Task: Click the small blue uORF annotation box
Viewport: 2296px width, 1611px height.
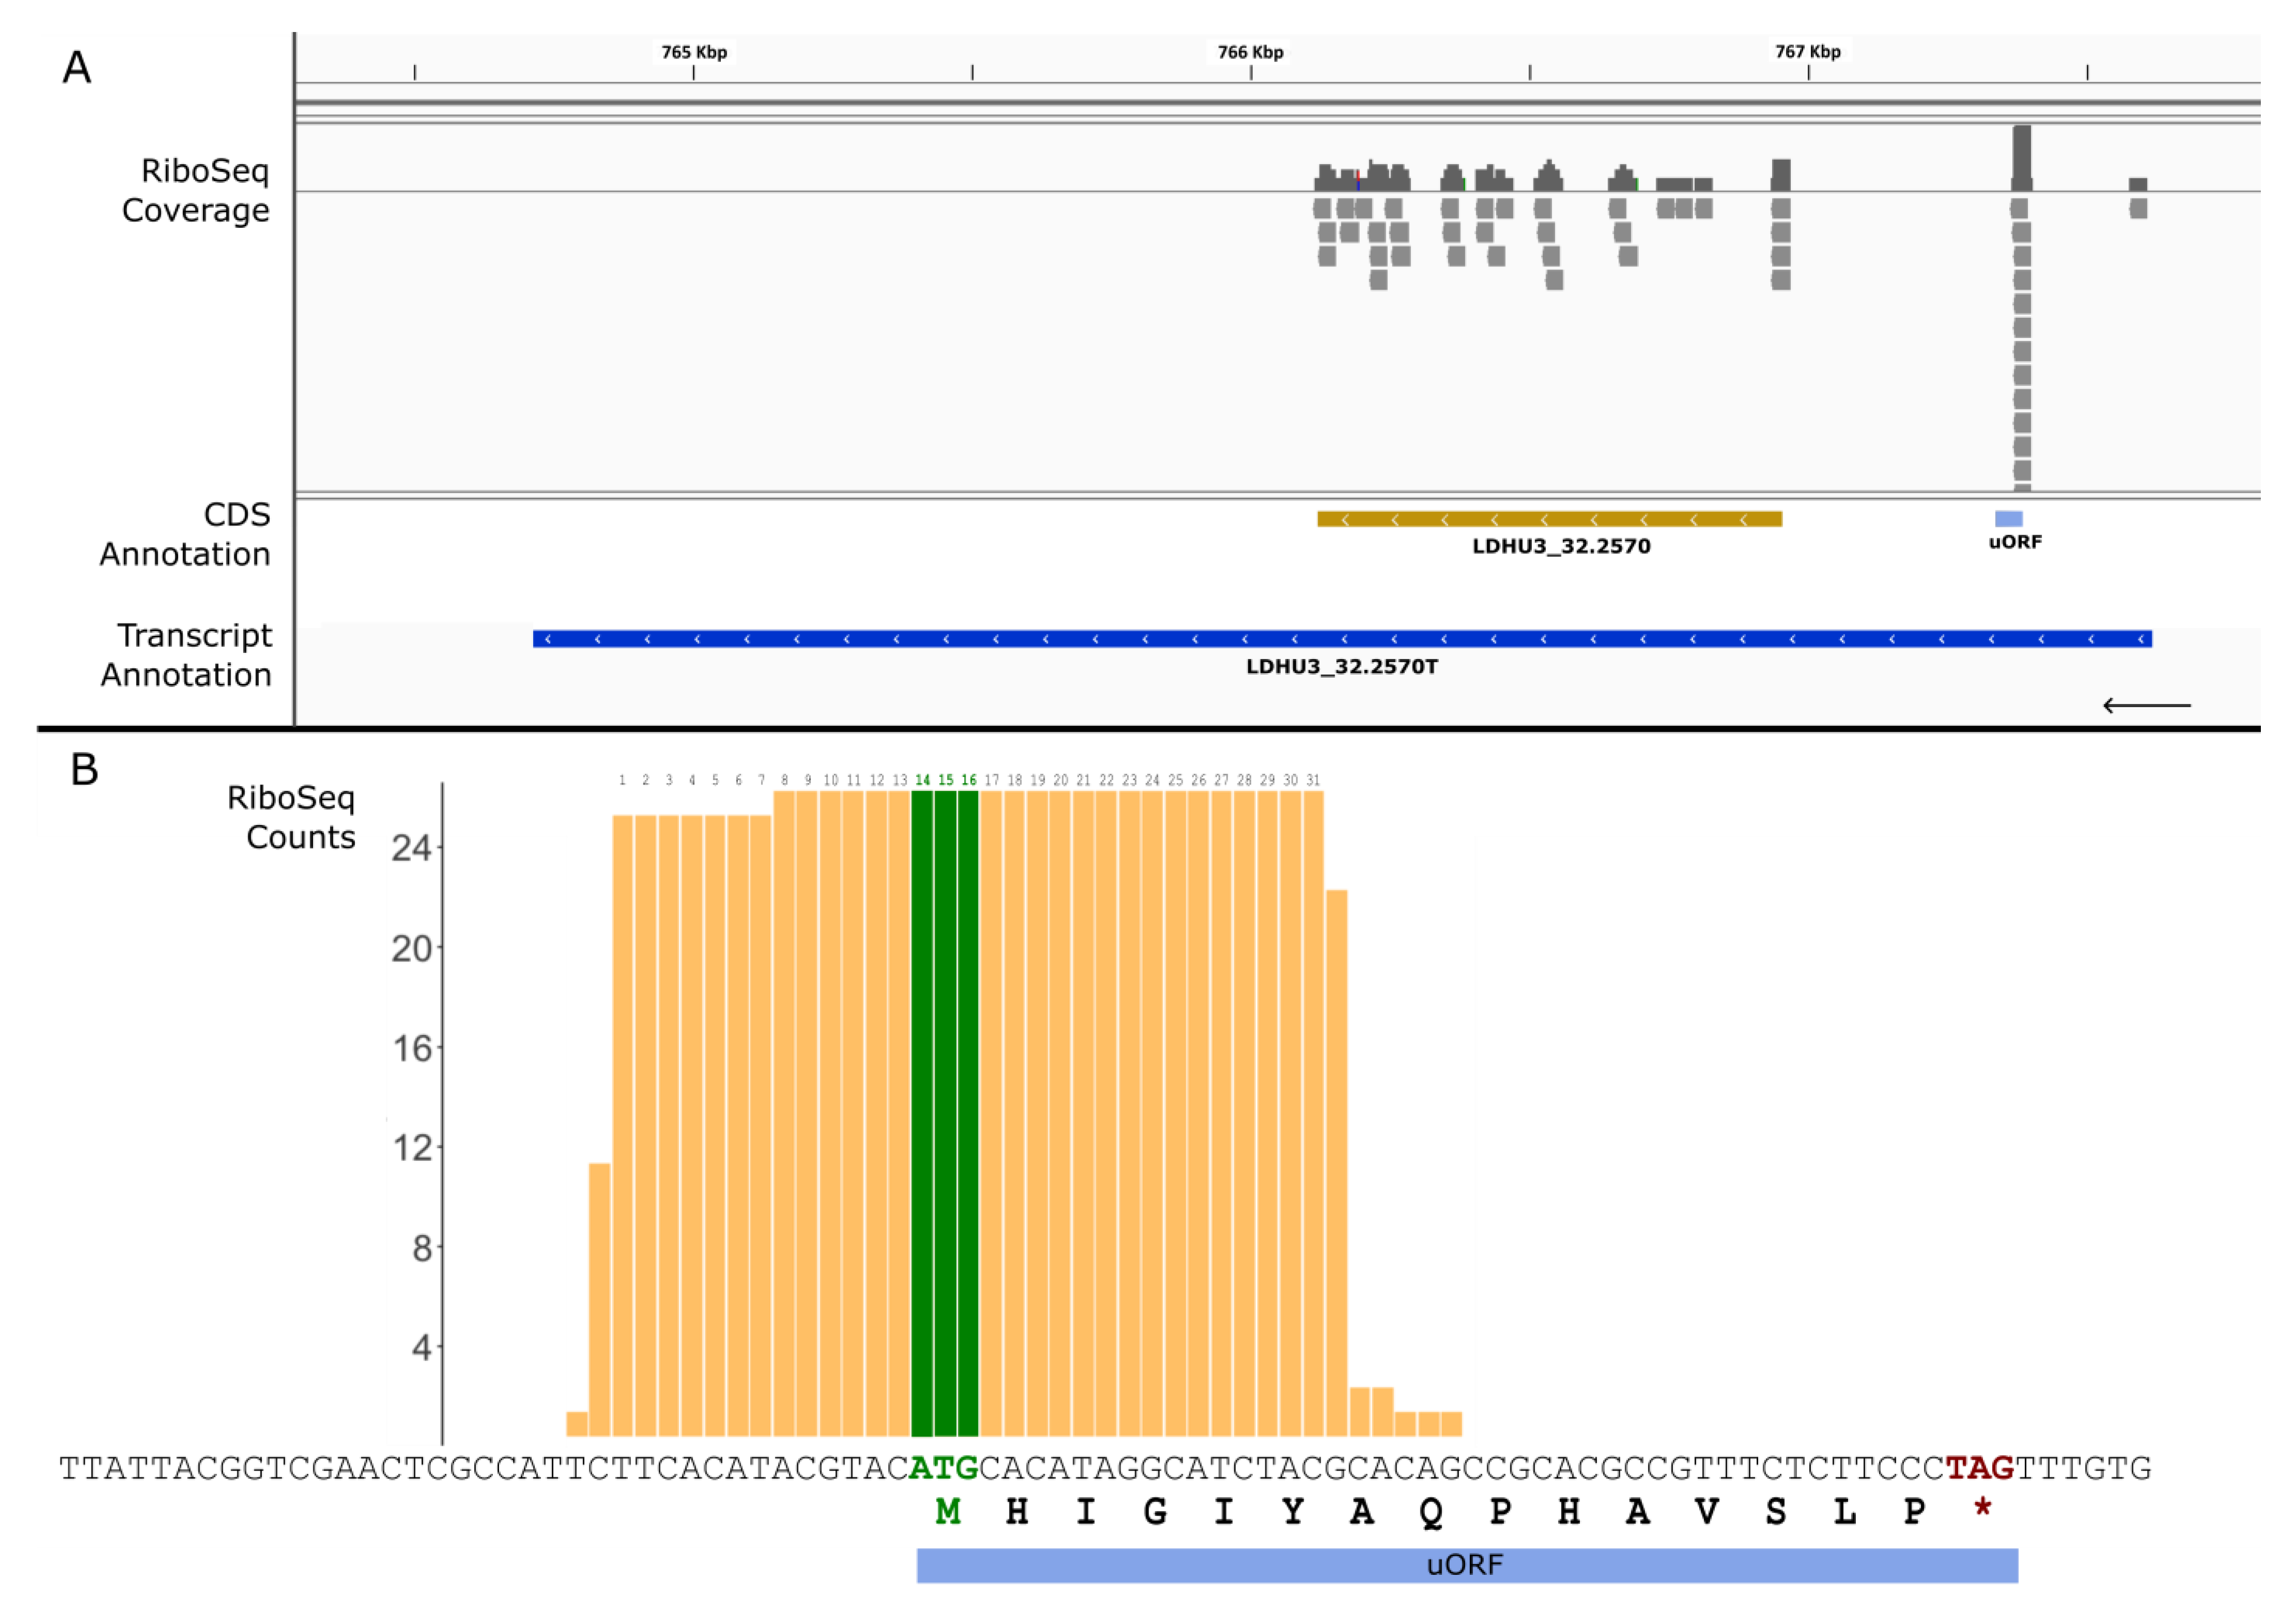Action: (2008, 519)
